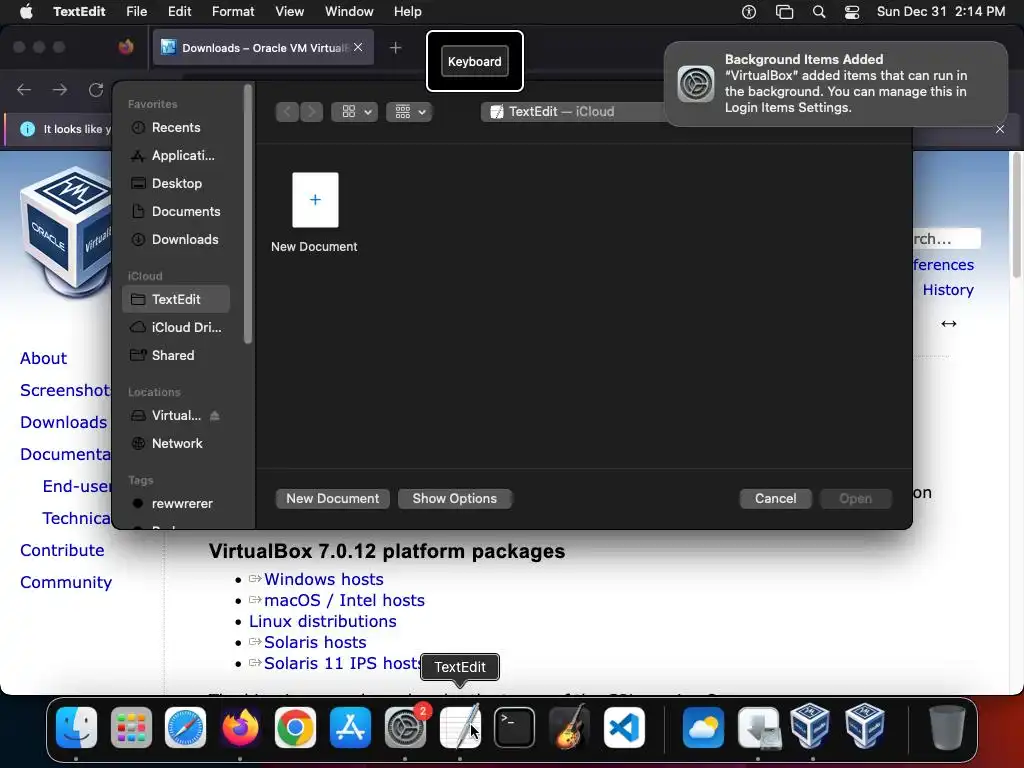Viewport: 1024px width, 768px height.
Task: Cancel the open dialog
Action: pos(775,498)
